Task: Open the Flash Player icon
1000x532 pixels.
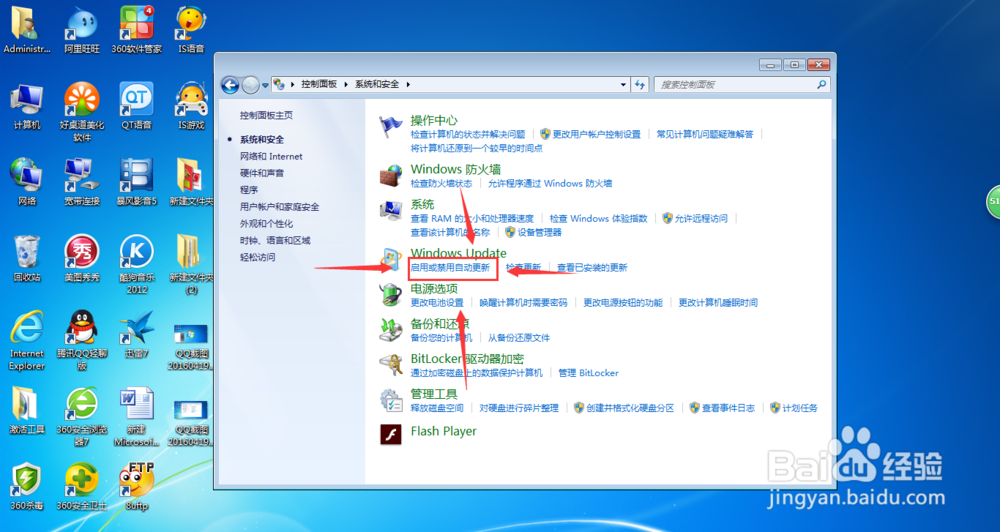Action: point(390,434)
